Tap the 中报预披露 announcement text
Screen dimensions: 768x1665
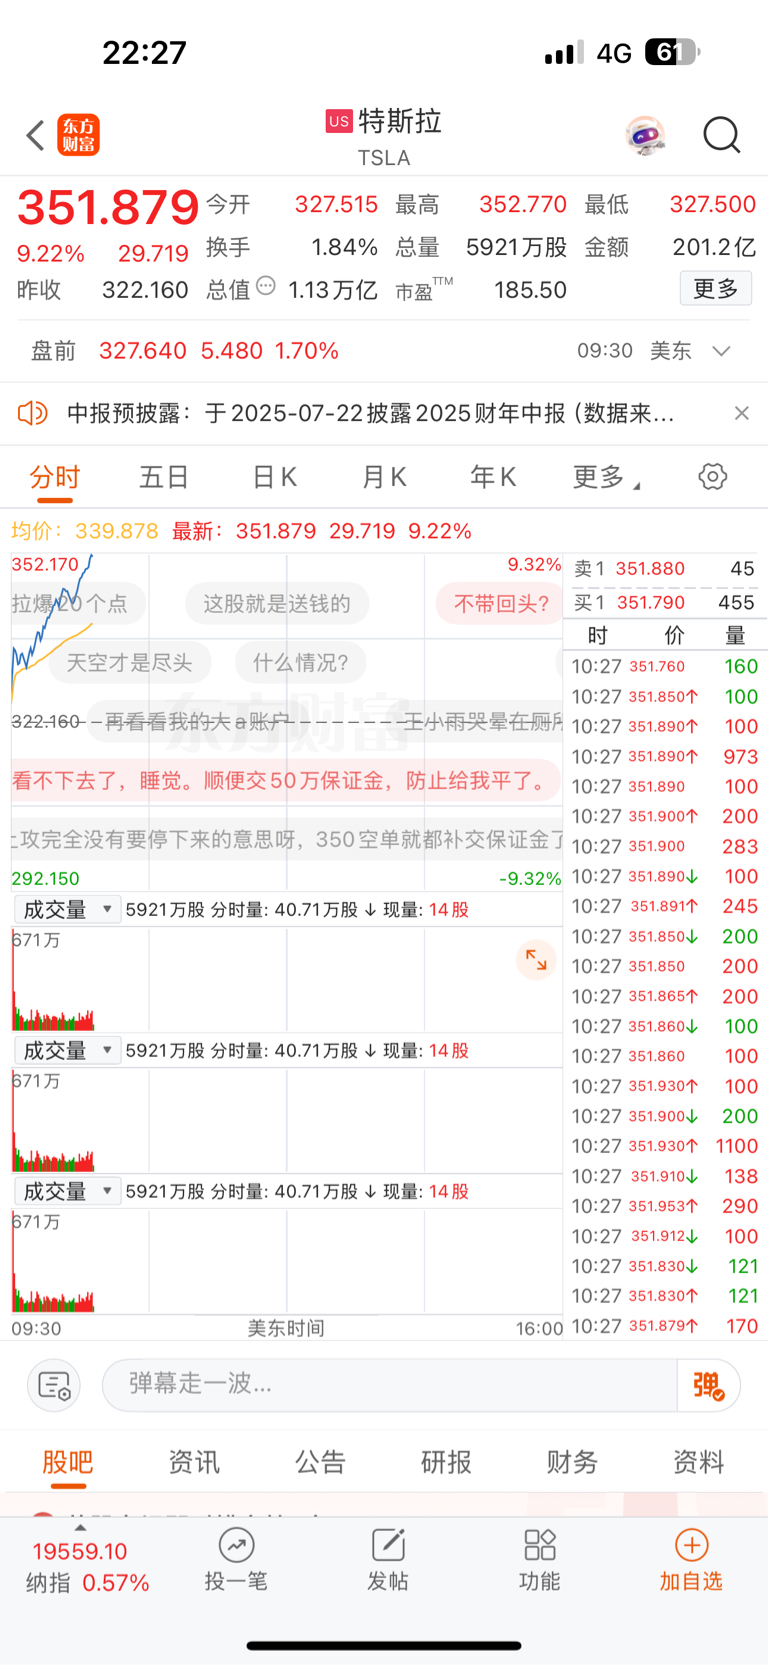point(370,413)
